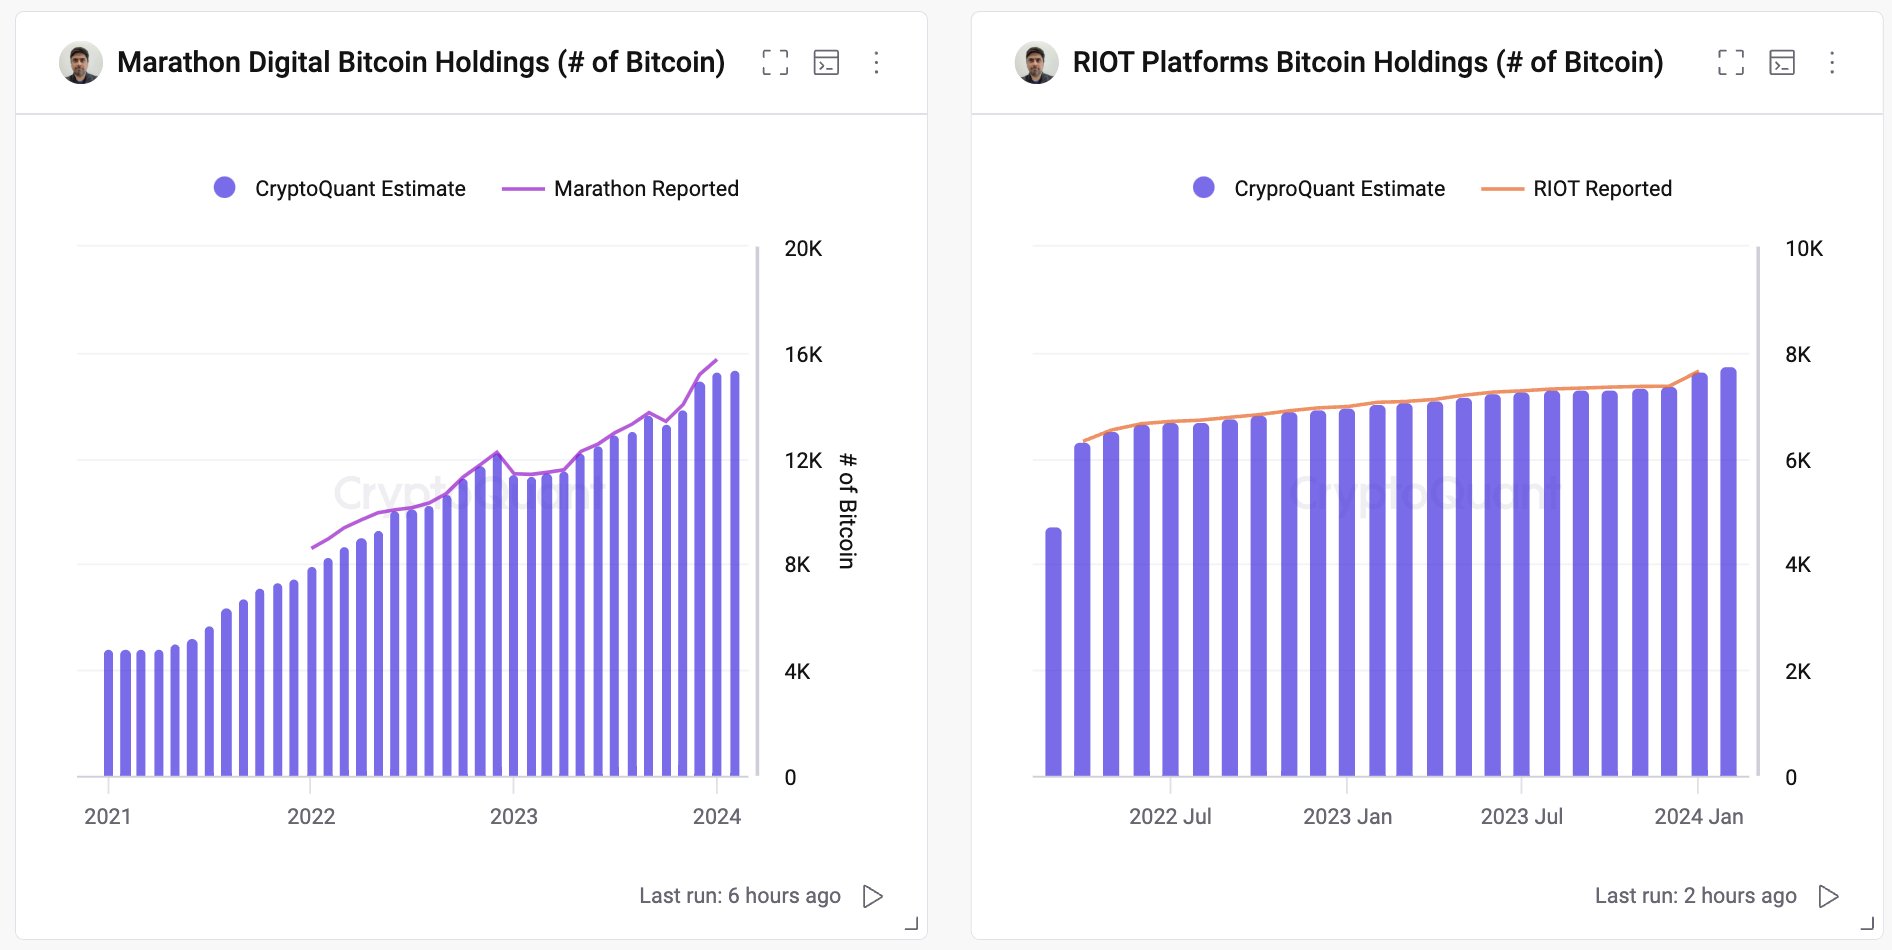The image size is (1892, 950).
Task: Toggle Marathon Reported line in legend
Action: click(620, 188)
